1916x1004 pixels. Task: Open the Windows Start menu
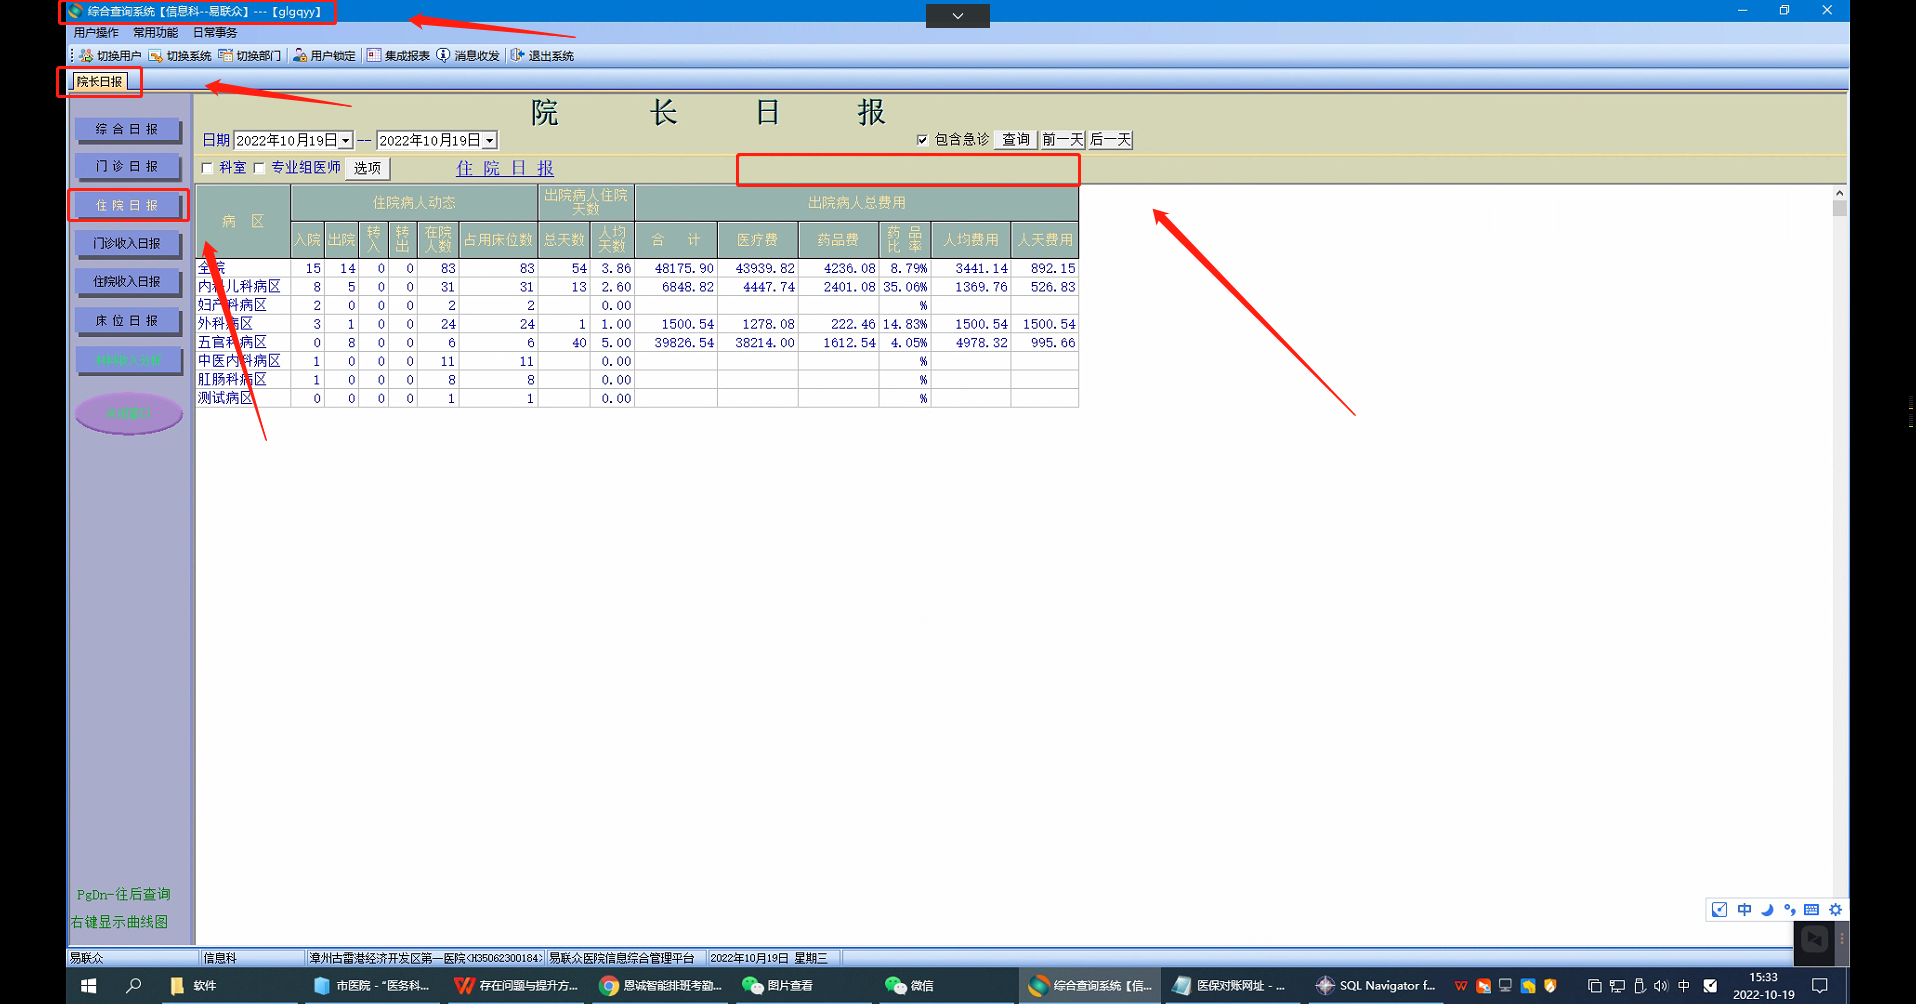click(88, 986)
